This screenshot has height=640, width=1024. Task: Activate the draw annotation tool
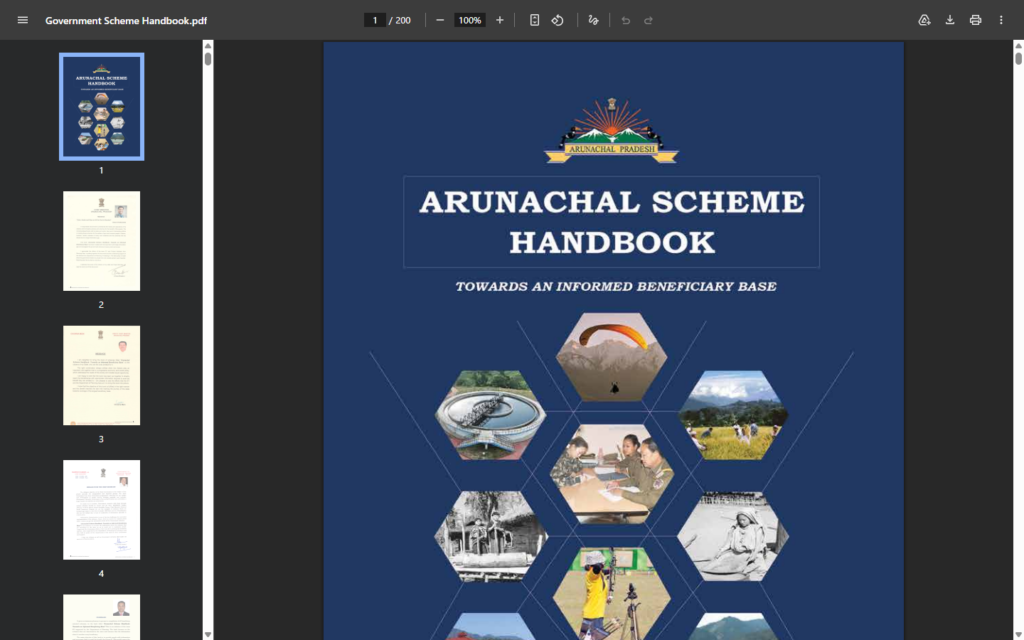click(594, 20)
